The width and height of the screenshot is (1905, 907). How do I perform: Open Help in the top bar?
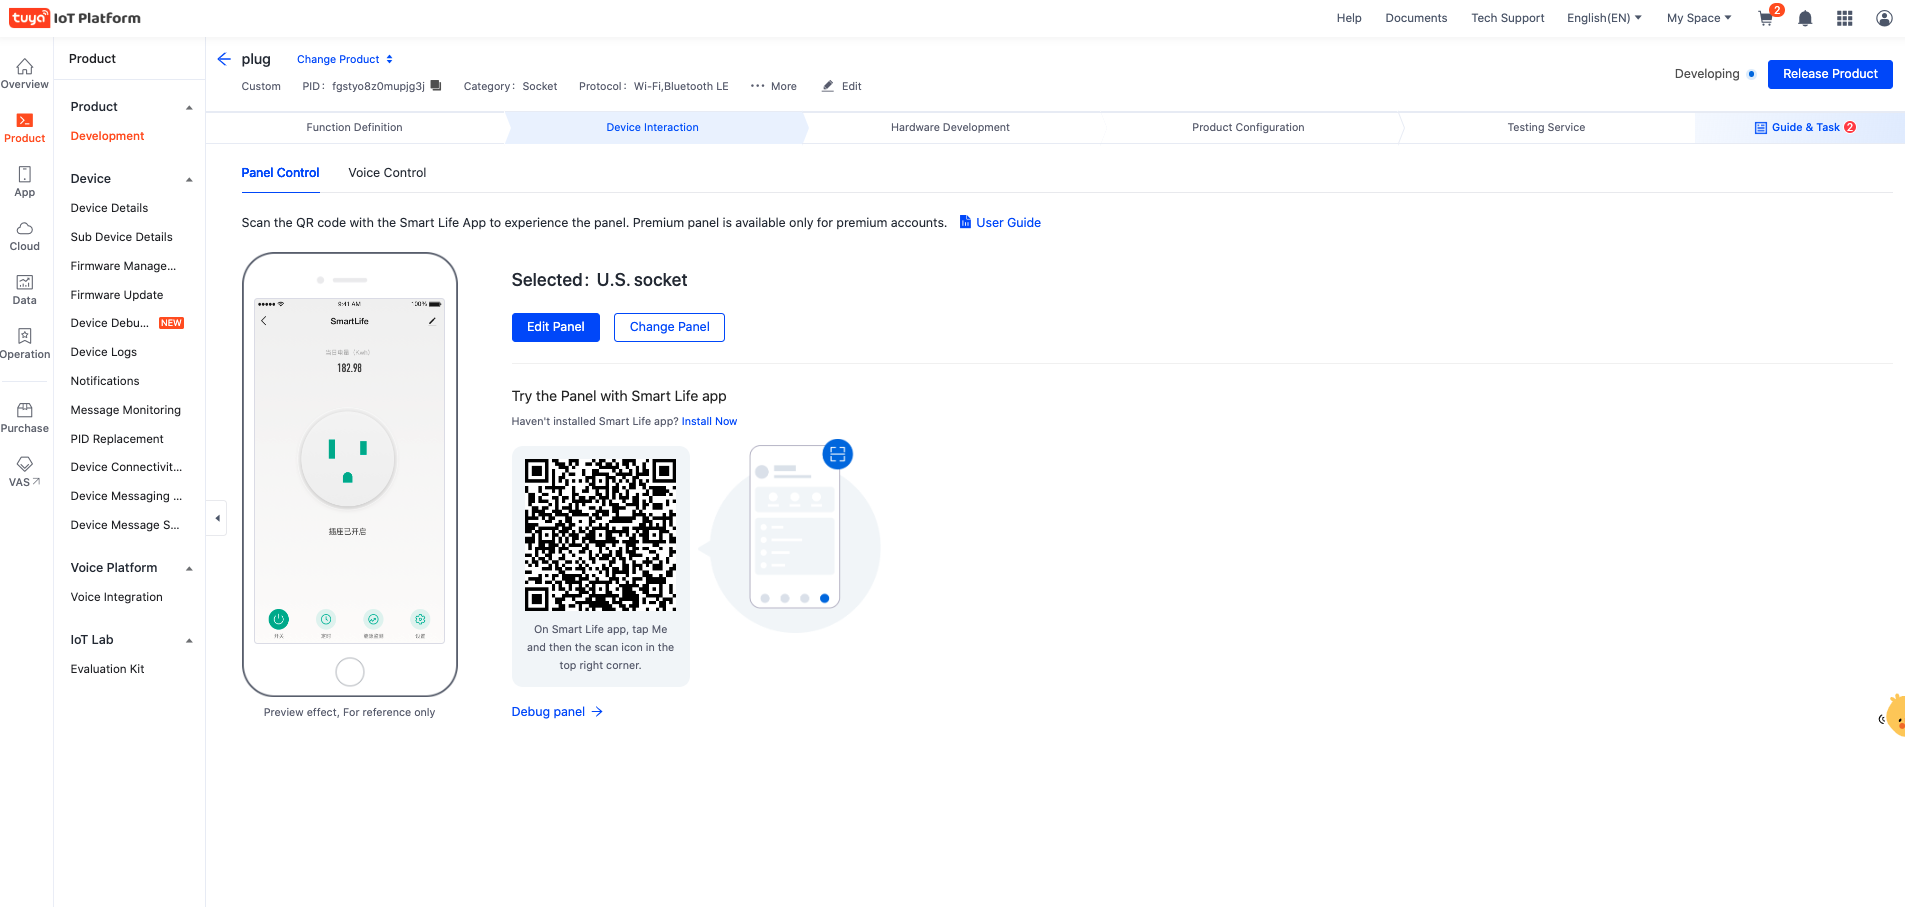(x=1349, y=18)
